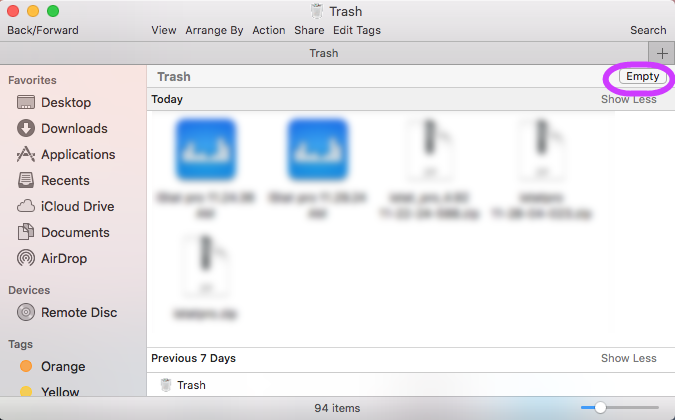The height and width of the screenshot is (420, 675).
Task: Adjust the icon size slider
Action: [x=600, y=407]
